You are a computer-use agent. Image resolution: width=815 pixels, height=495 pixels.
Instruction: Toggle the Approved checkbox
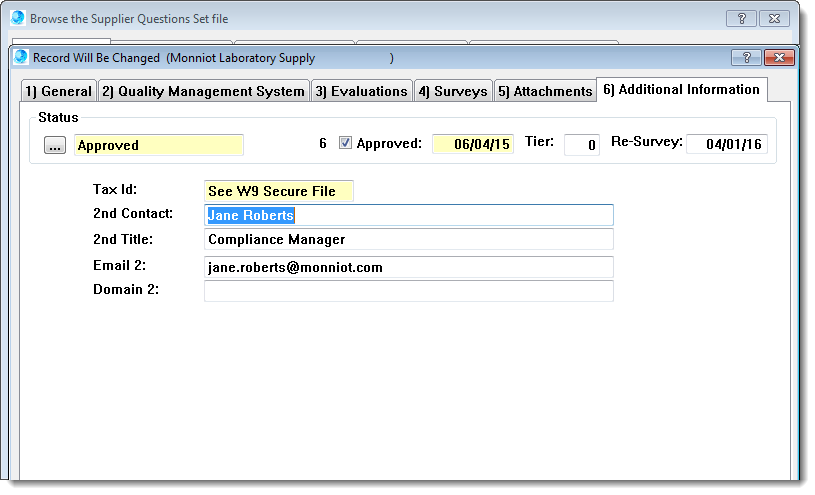345,143
